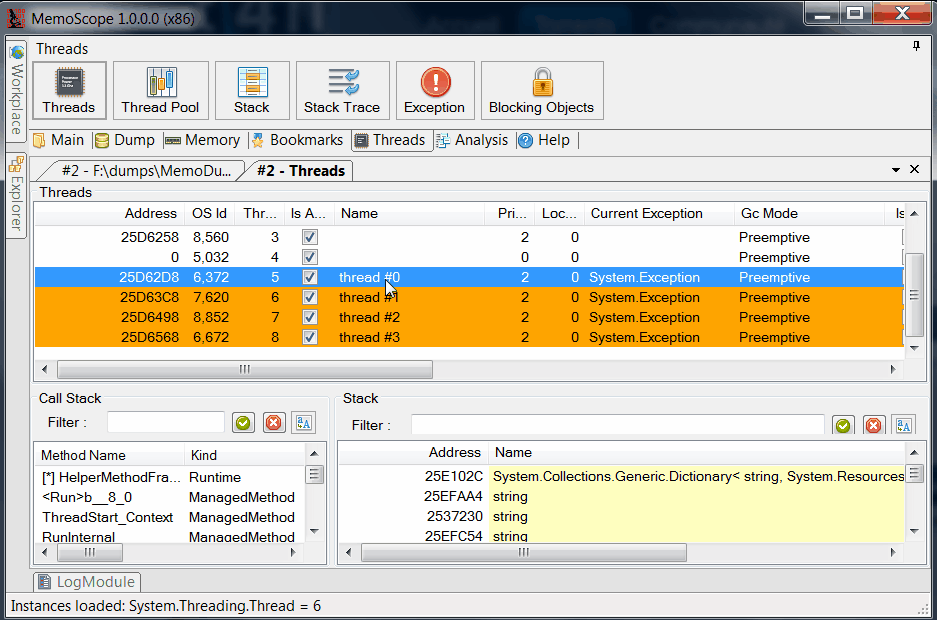Switch to the Memory ribbon tab
Screen dimensions: 937x620
point(202,140)
